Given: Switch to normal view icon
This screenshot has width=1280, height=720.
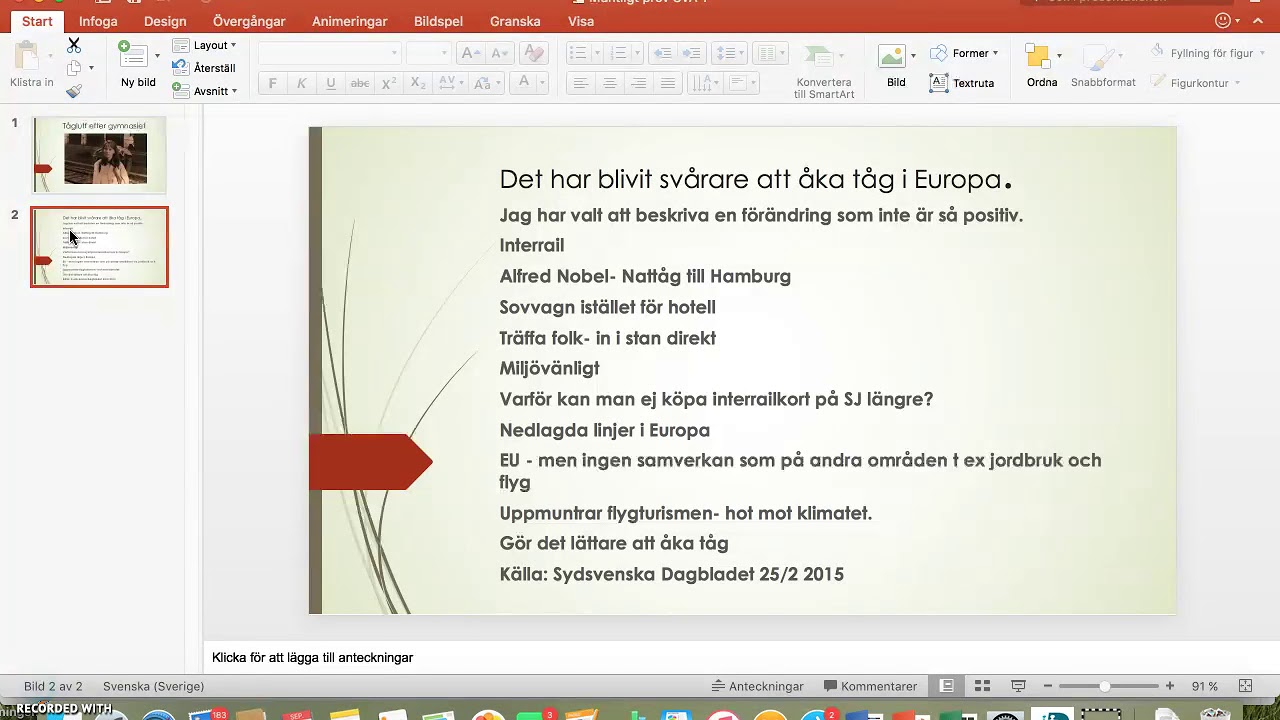Looking at the screenshot, I should [x=946, y=686].
